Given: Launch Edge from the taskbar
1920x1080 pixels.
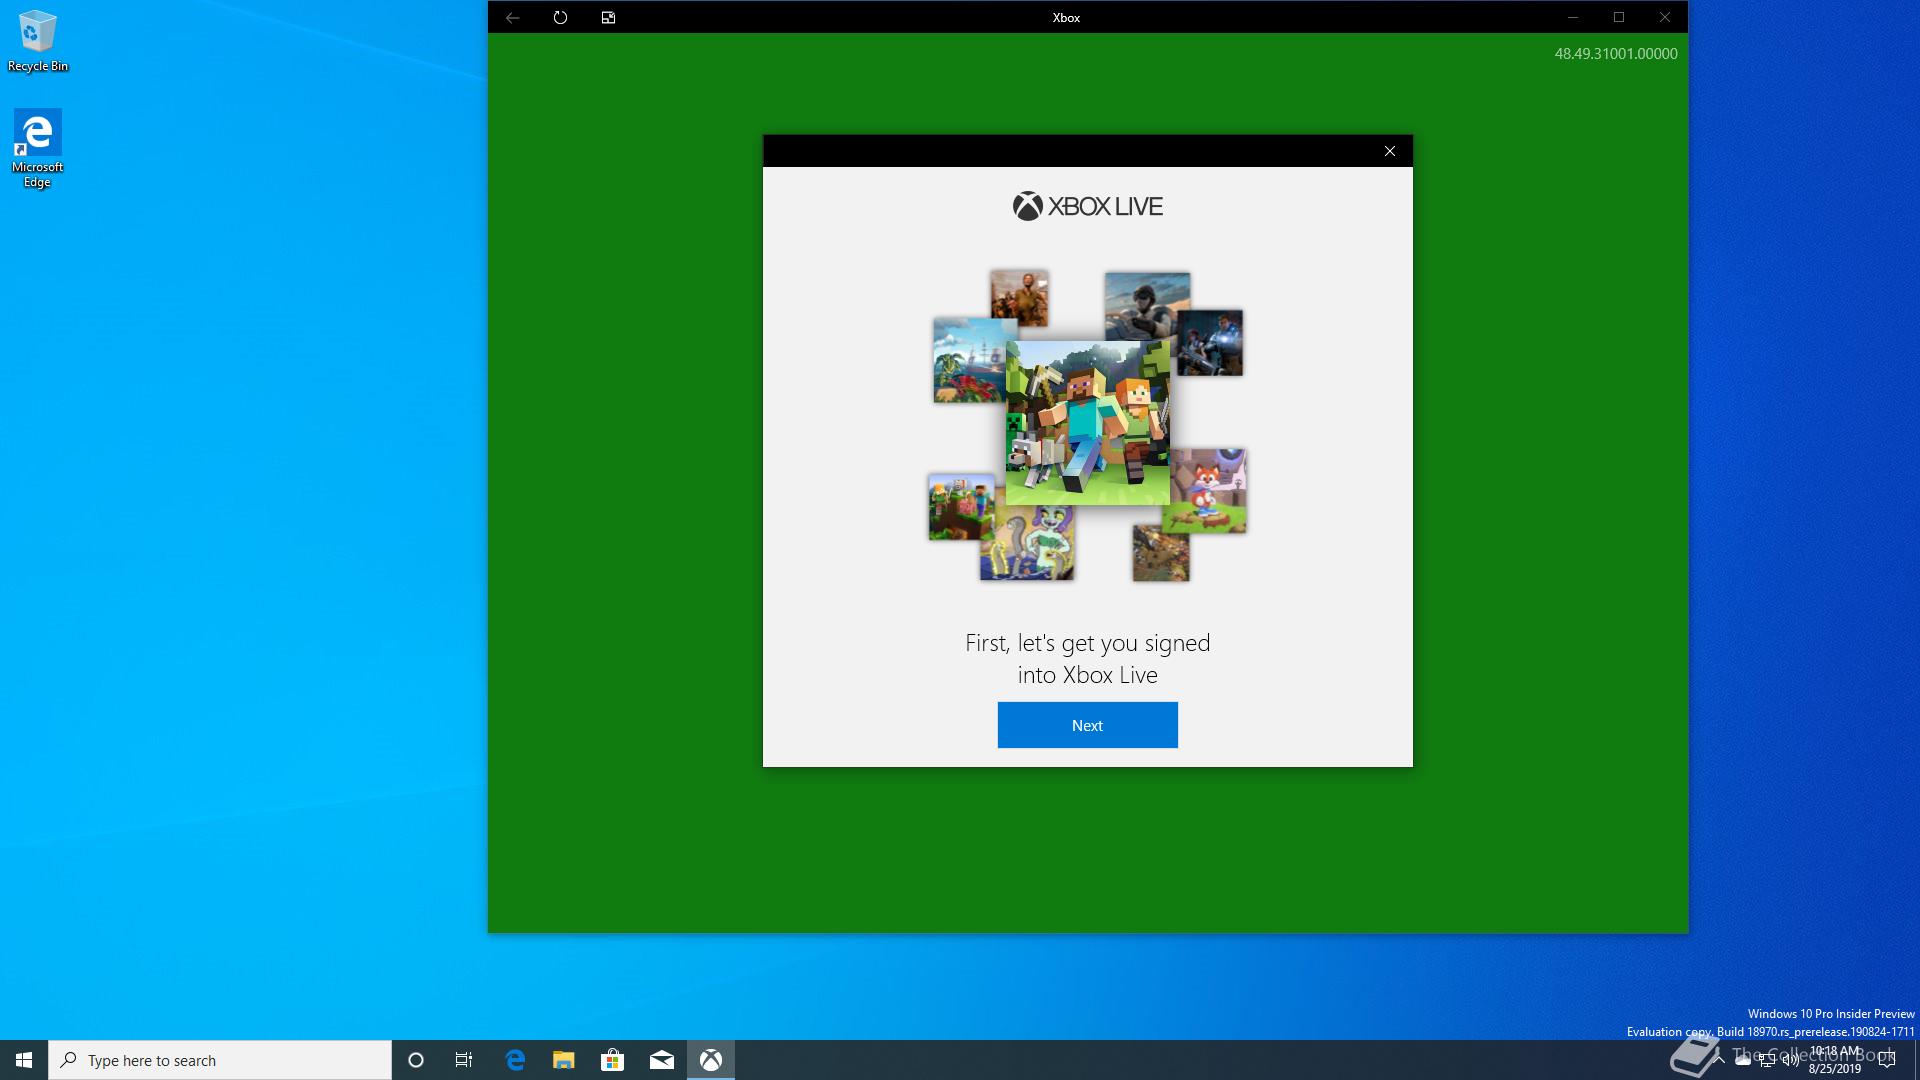Looking at the screenshot, I should [515, 1060].
